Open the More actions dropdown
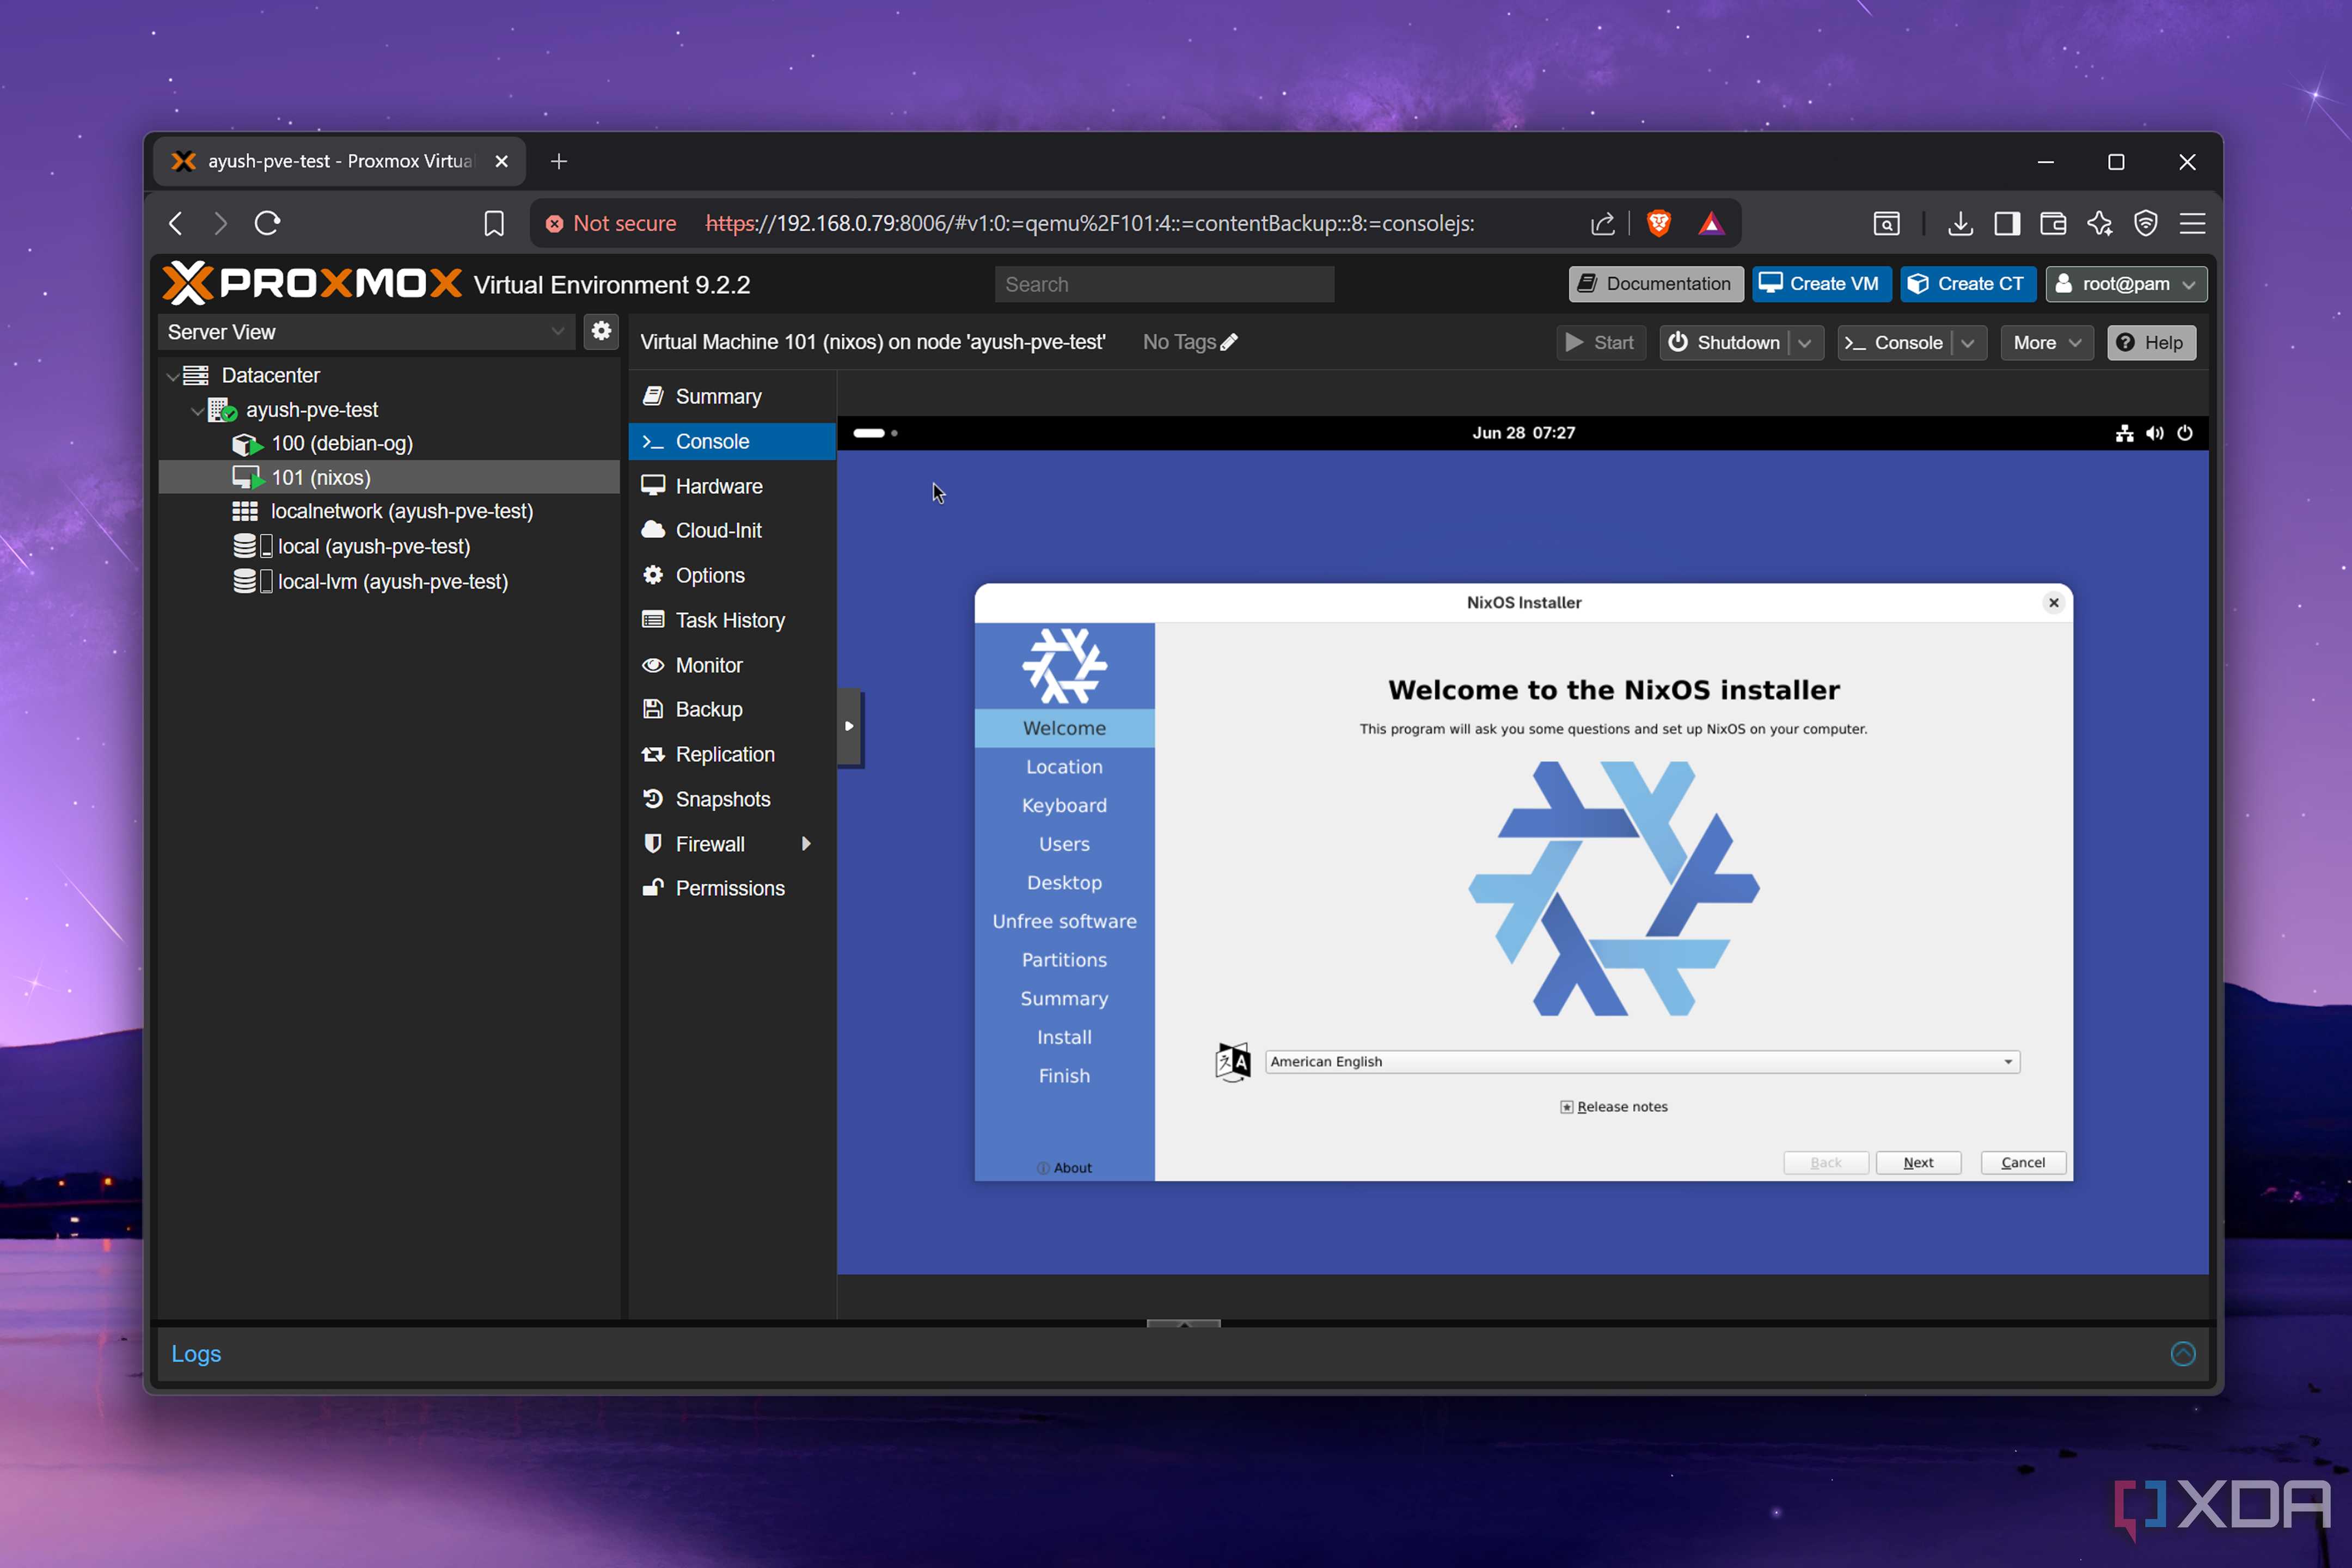The image size is (2352, 1568). click(2046, 343)
